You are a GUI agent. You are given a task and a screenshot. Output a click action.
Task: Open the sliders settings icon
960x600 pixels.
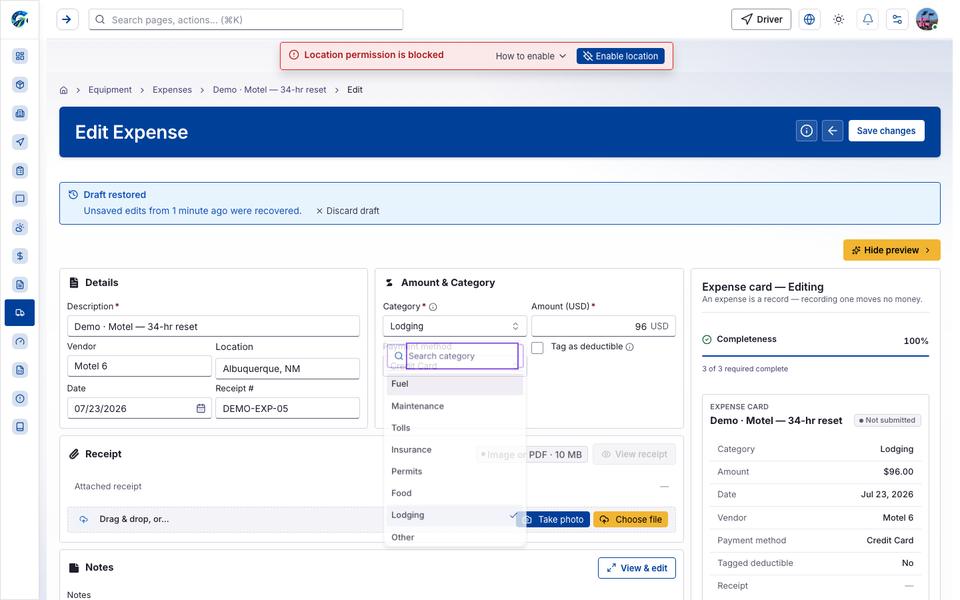tap(898, 20)
